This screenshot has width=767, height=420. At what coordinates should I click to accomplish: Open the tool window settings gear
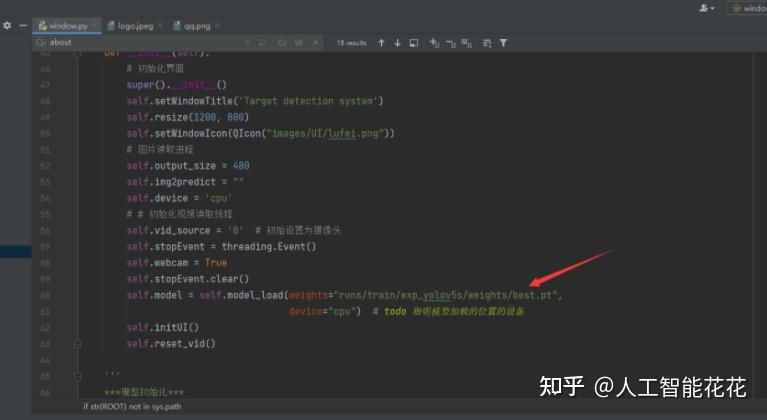tap(7, 25)
